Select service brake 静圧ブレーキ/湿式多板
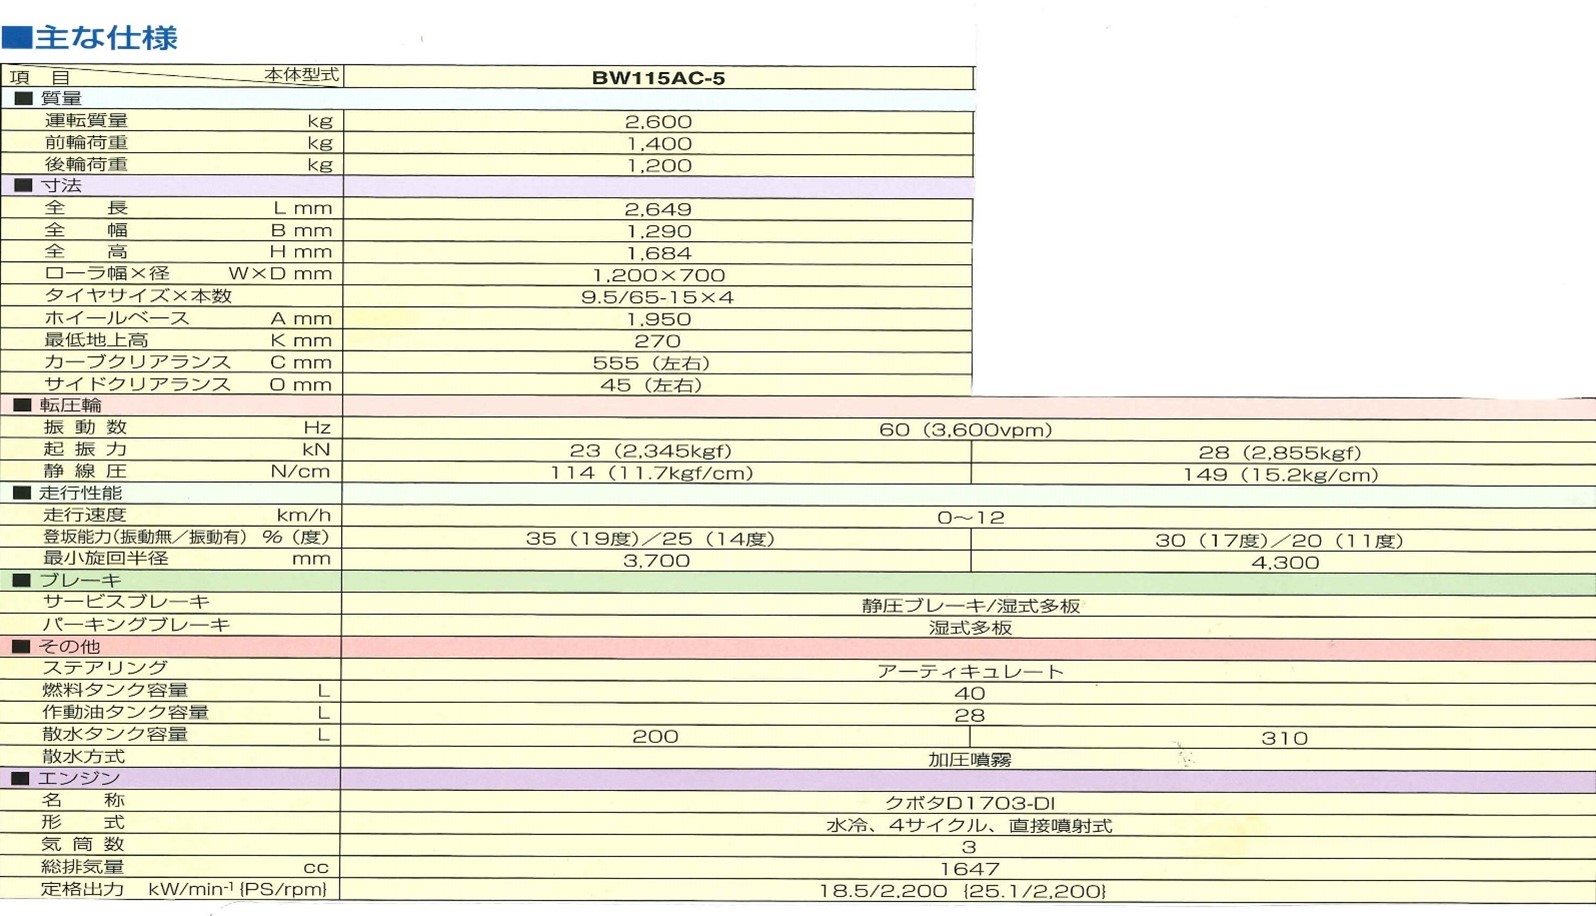Viewport: 1596px width, 916px height. pos(971,607)
